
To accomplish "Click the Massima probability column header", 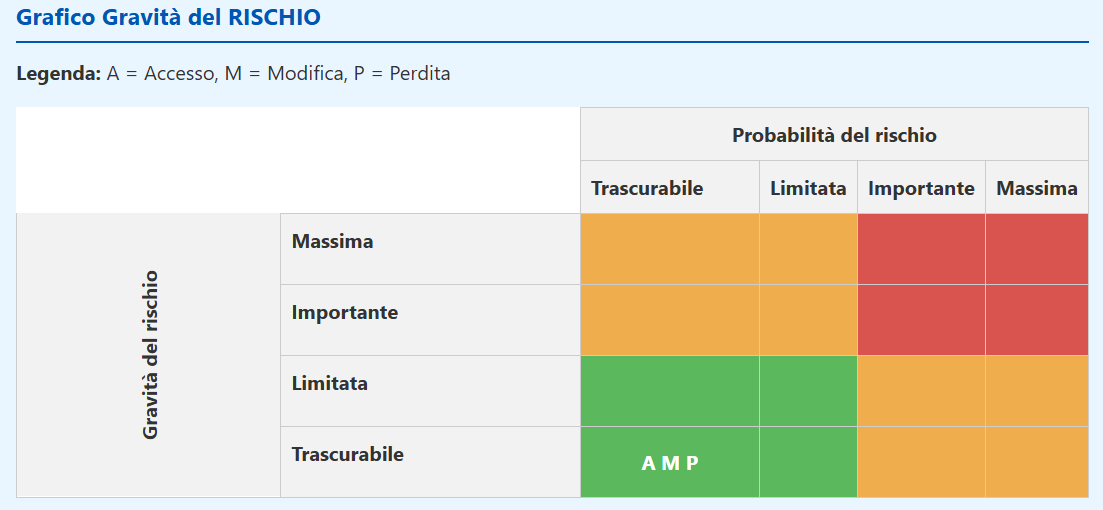I will pos(1037,188).
